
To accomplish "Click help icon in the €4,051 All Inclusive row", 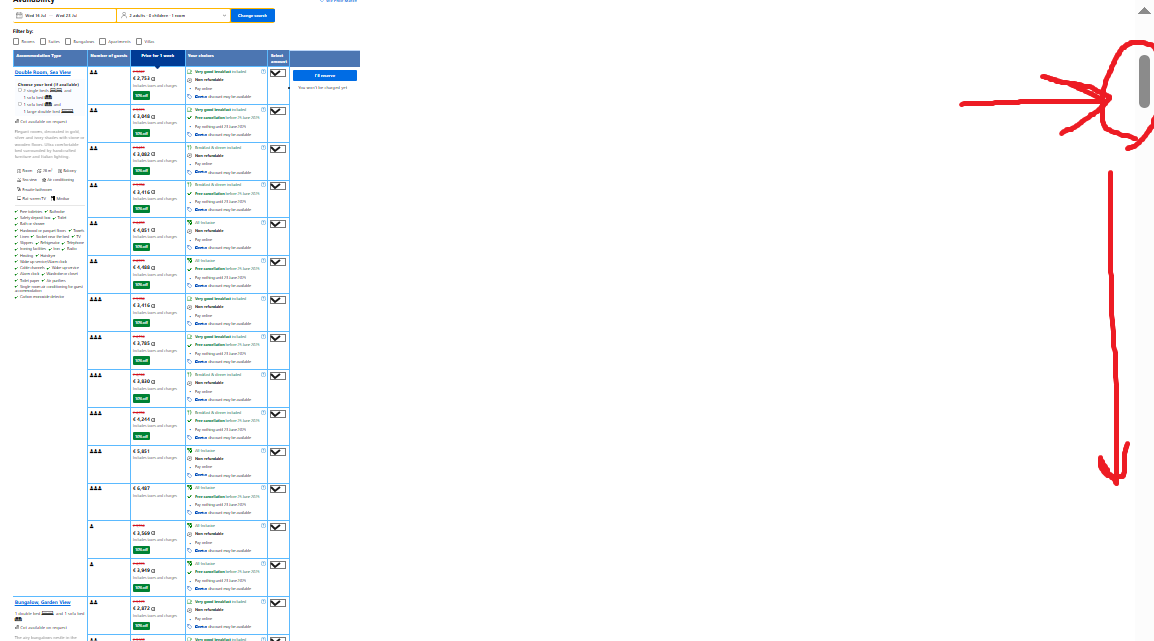I will coord(263,223).
